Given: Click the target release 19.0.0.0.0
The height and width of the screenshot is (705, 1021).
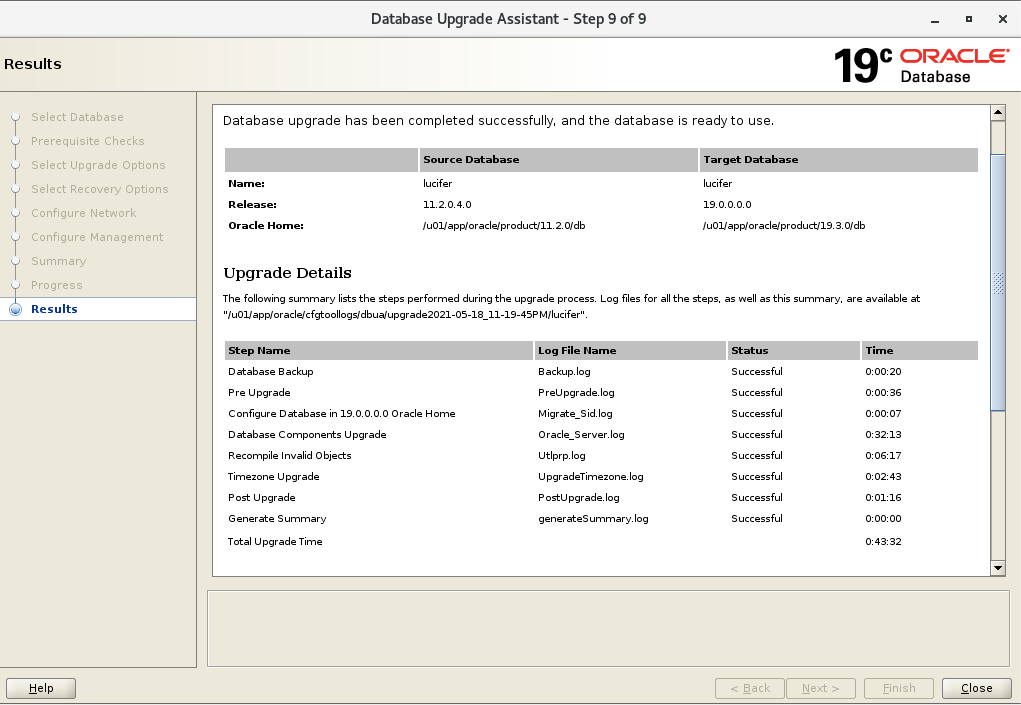Looking at the screenshot, I should point(727,204).
